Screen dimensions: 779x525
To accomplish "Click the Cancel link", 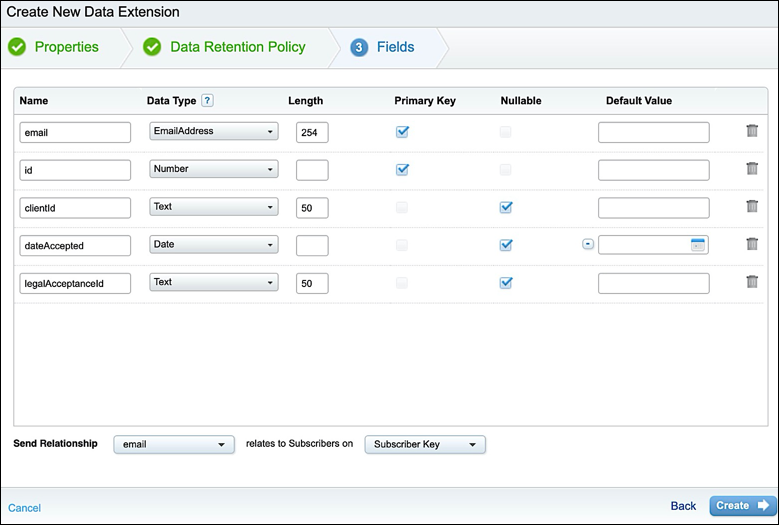I will (x=25, y=508).
